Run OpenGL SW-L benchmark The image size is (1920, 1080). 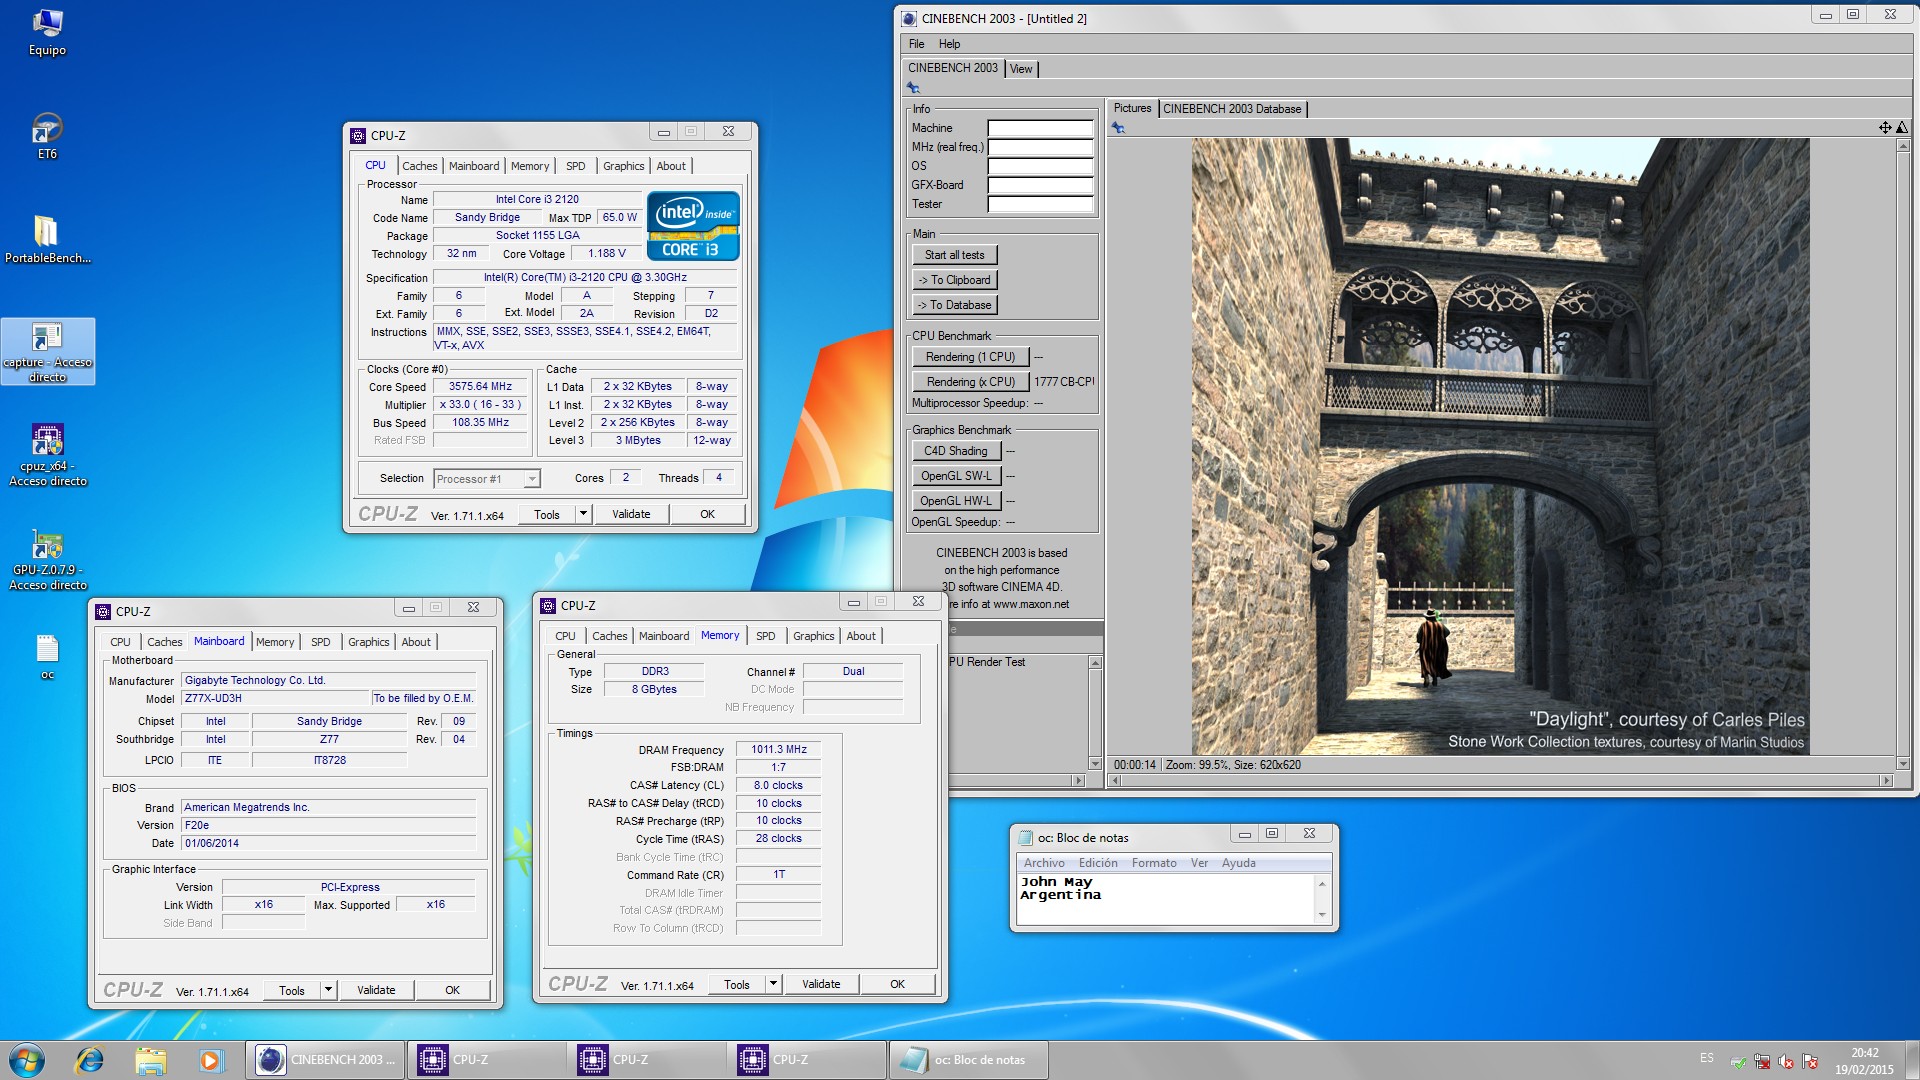point(956,476)
